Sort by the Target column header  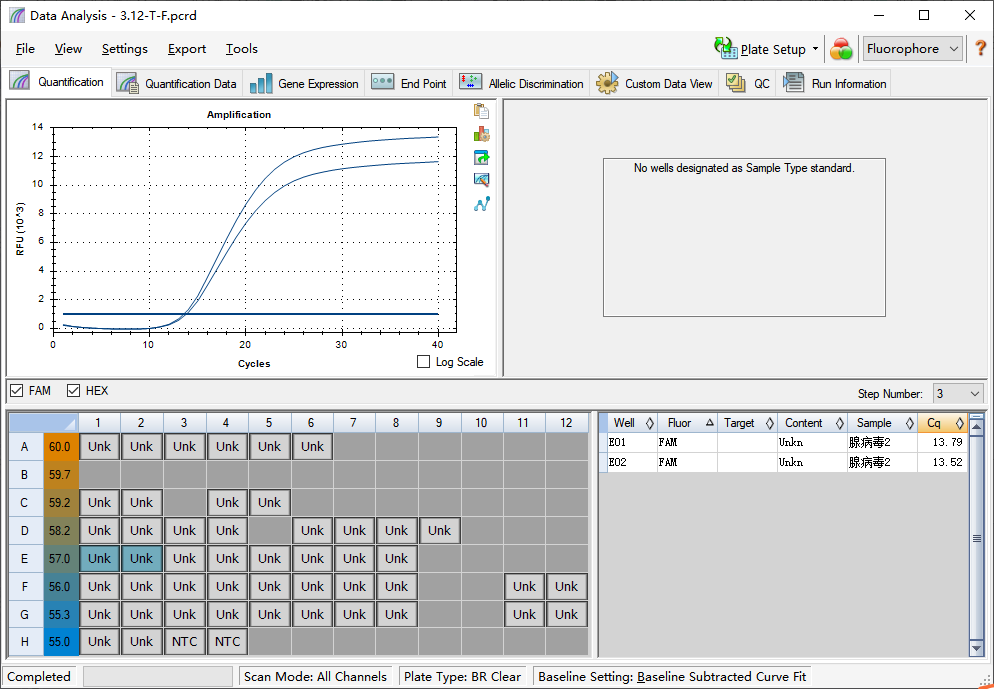[747, 423]
